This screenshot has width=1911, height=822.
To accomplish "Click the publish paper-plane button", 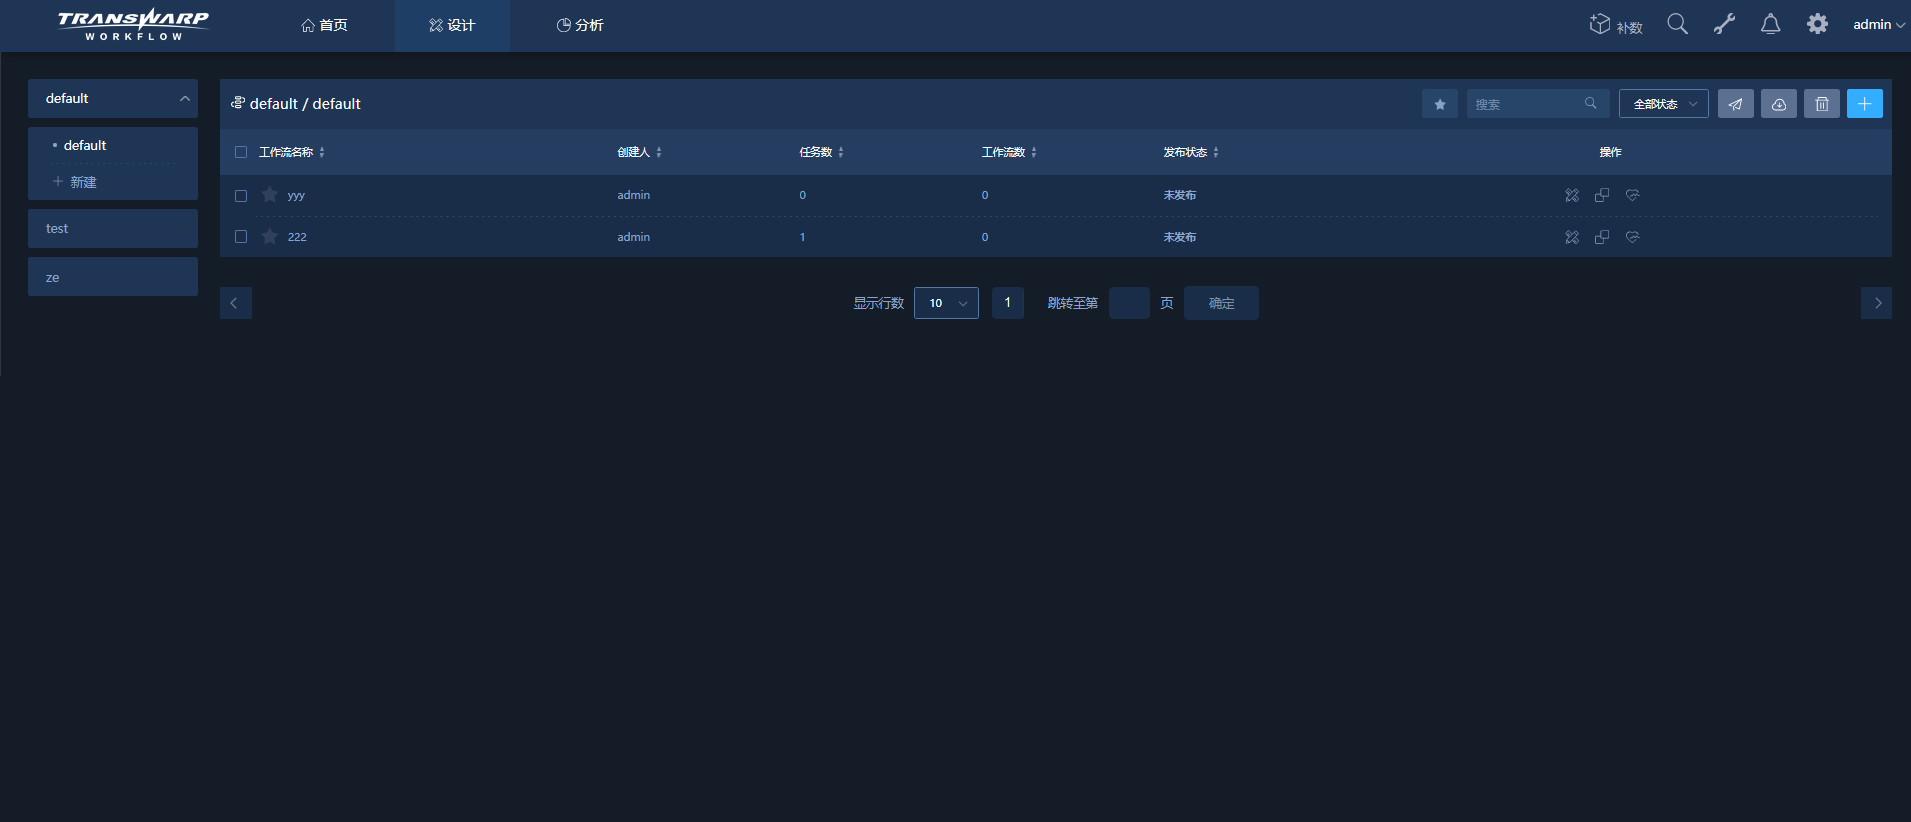I will pos(1735,104).
